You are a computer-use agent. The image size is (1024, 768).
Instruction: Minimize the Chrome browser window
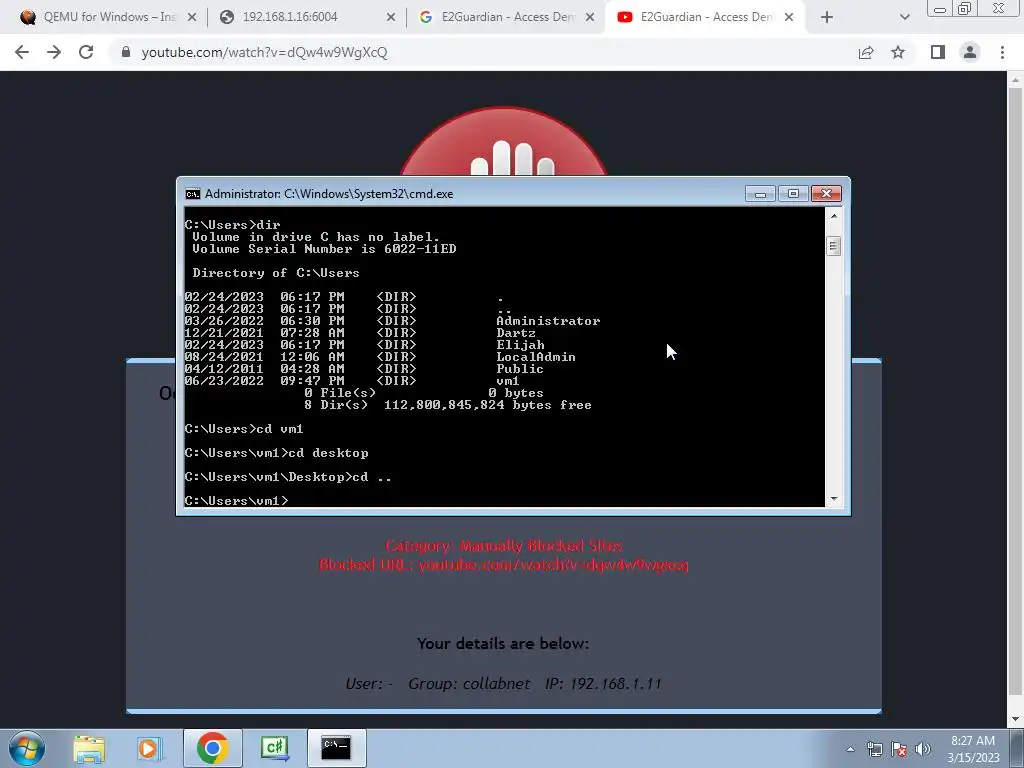(x=940, y=9)
